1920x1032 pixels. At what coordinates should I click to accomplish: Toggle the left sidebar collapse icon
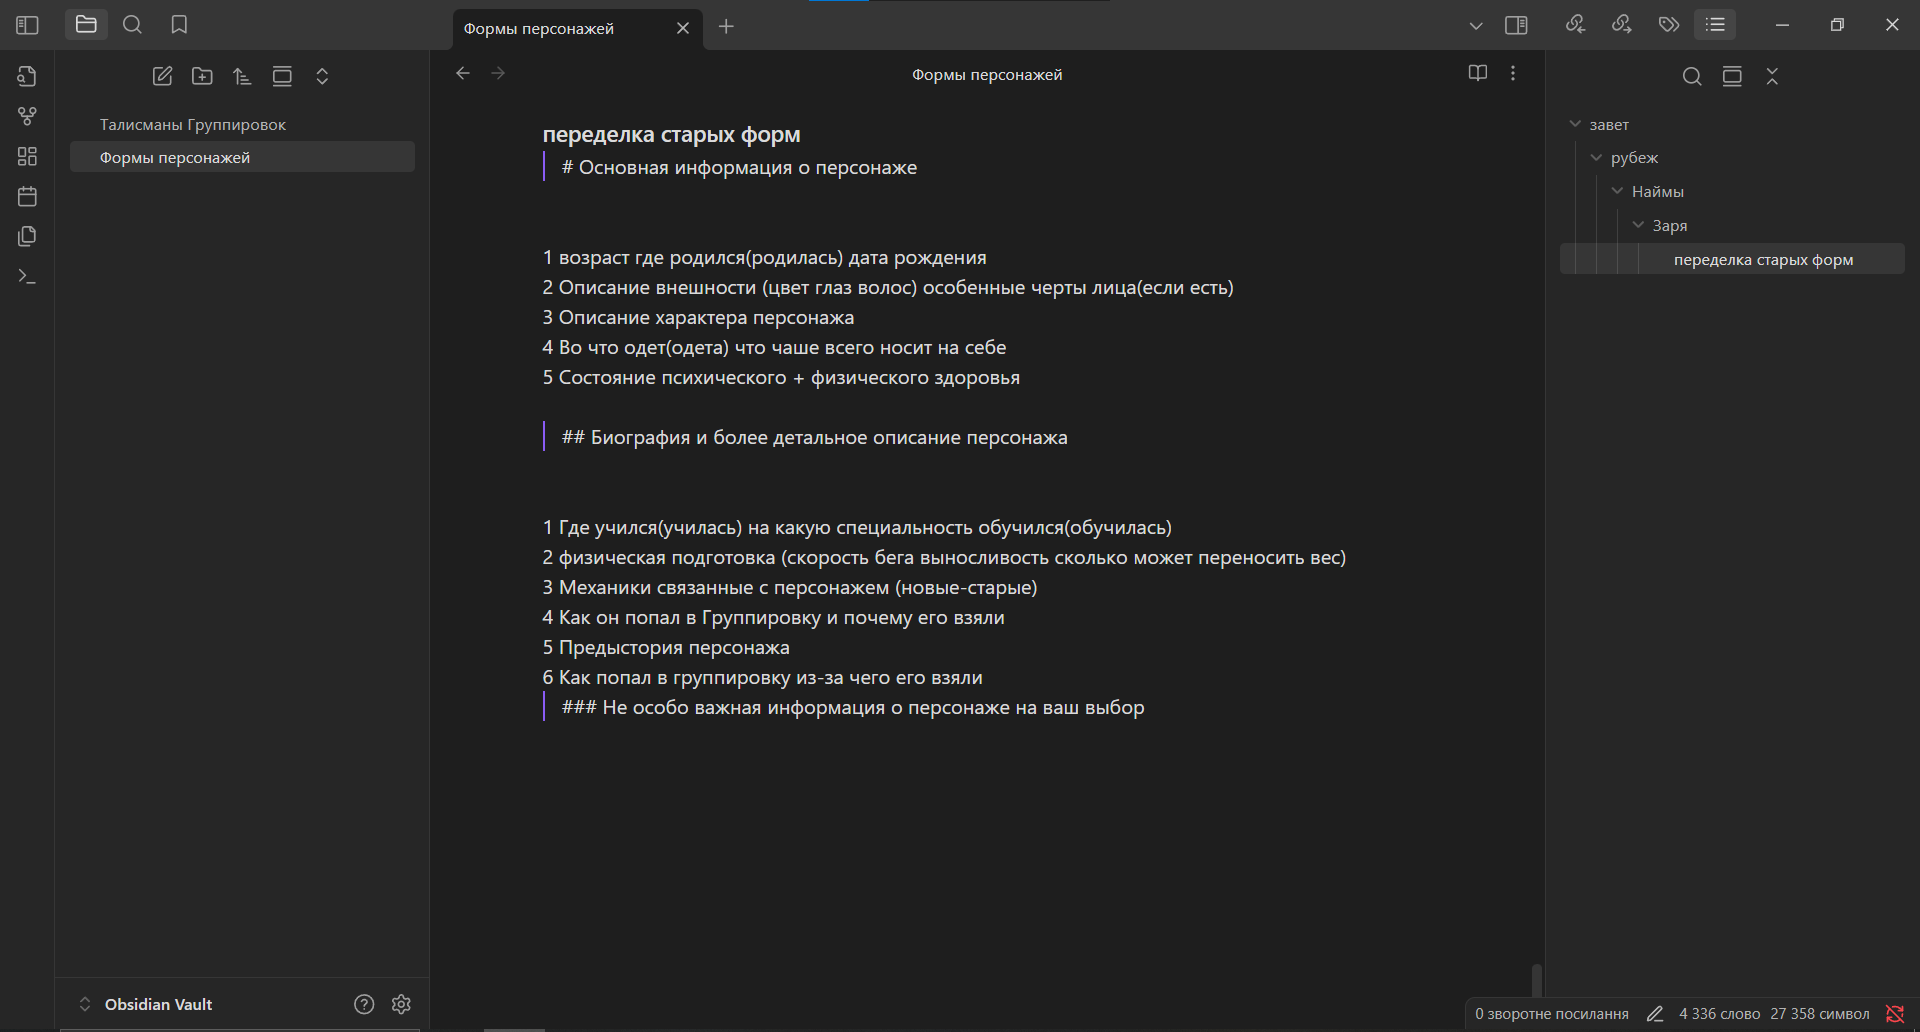coord(27,25)
